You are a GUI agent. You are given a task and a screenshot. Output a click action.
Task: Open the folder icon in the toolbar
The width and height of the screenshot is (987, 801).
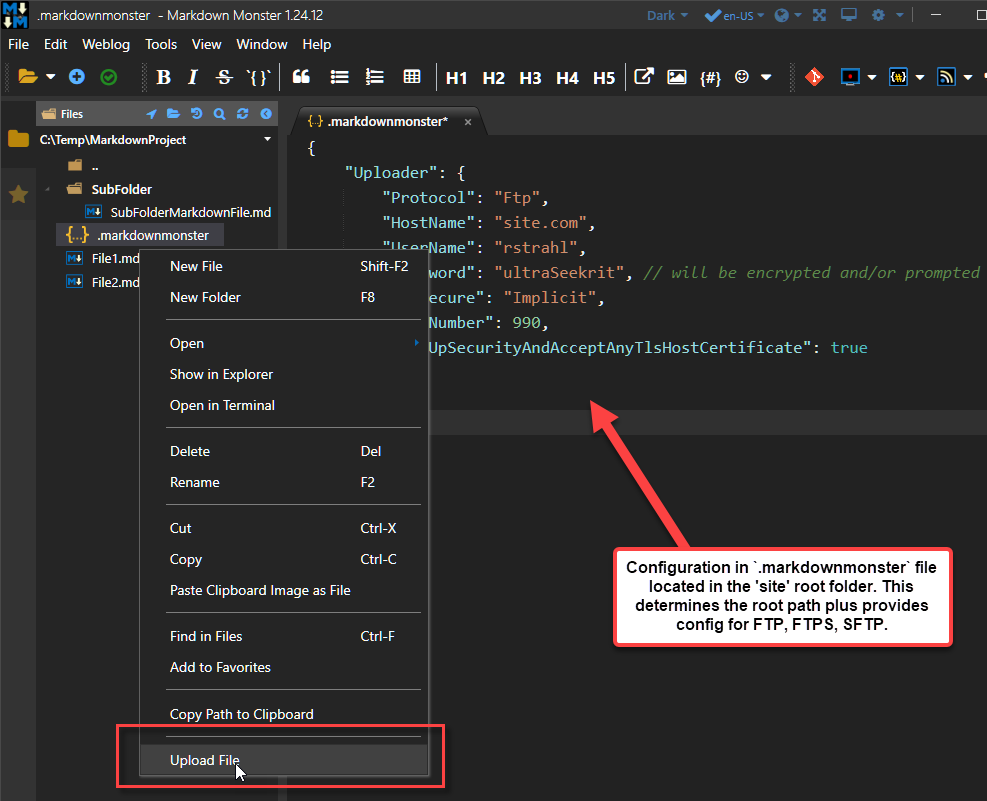[28, 77]
